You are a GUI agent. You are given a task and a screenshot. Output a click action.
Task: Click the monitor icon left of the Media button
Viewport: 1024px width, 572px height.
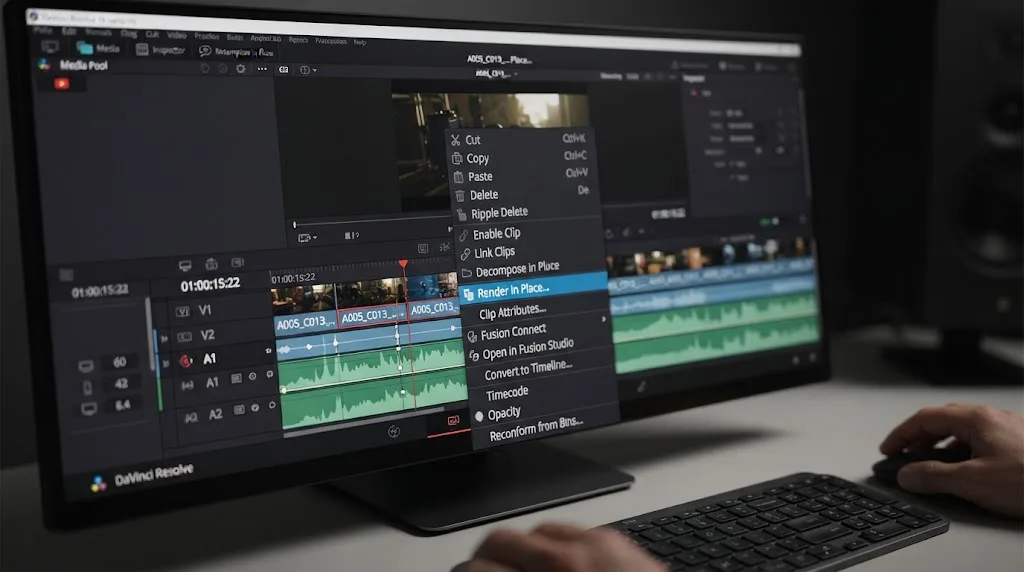[x=50, y=46]
